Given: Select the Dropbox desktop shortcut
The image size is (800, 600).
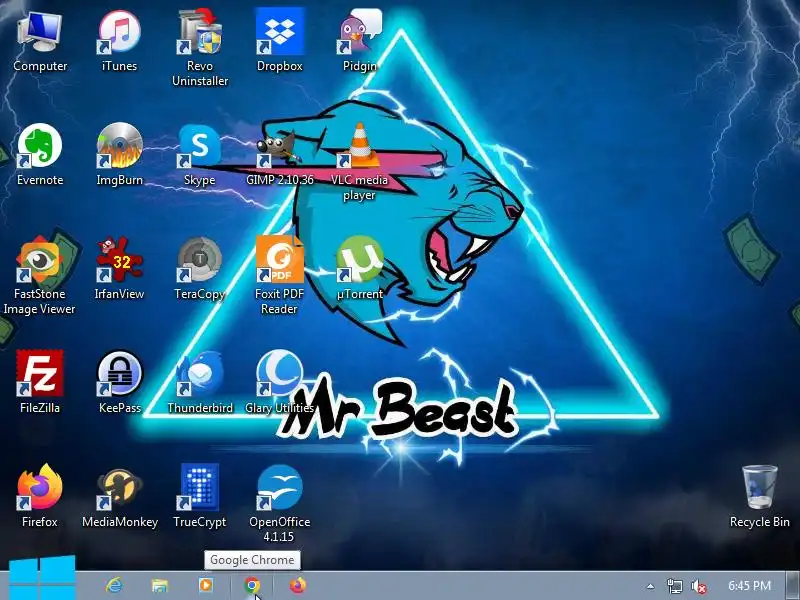Looking at the screenshot, I should [280, 32].
